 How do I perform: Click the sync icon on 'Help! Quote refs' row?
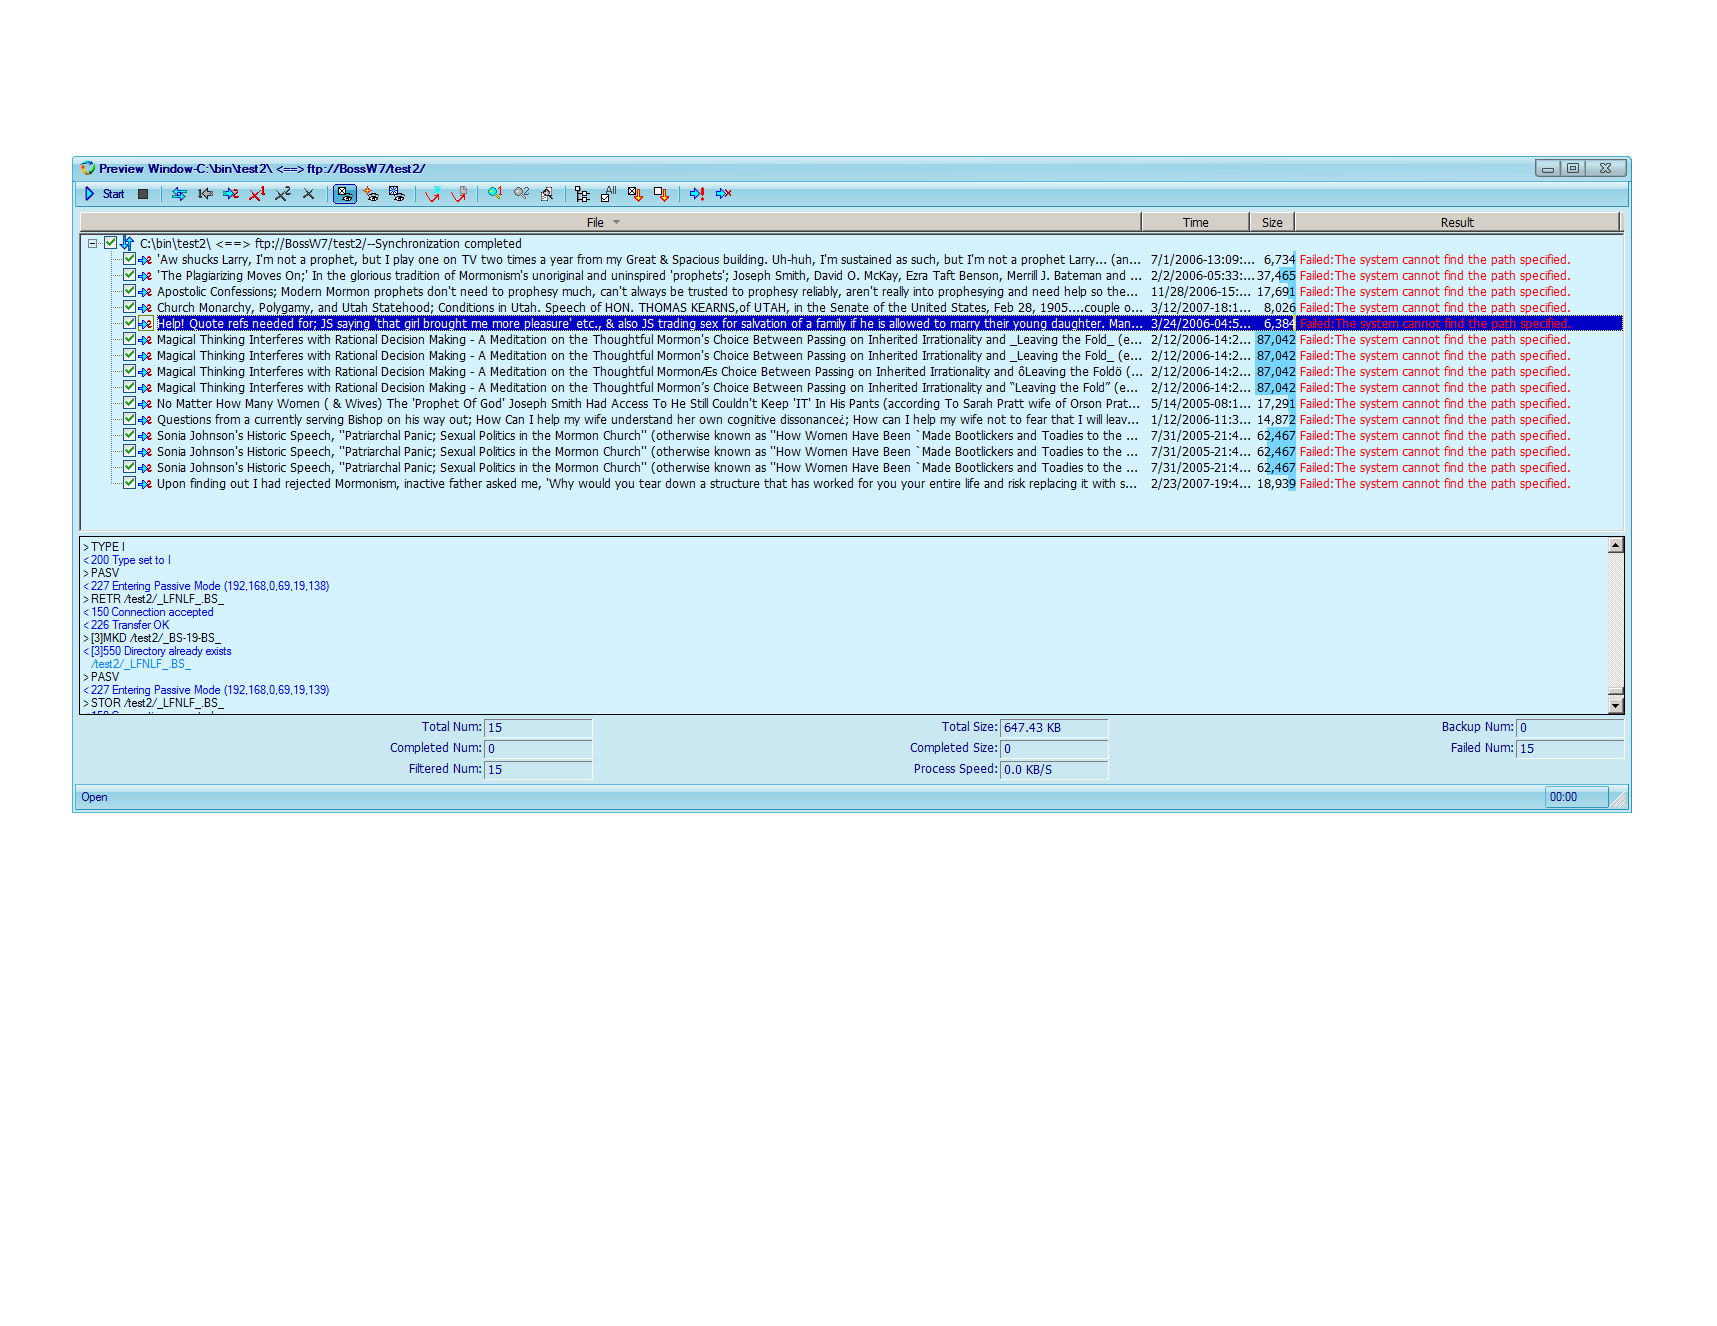145,323
